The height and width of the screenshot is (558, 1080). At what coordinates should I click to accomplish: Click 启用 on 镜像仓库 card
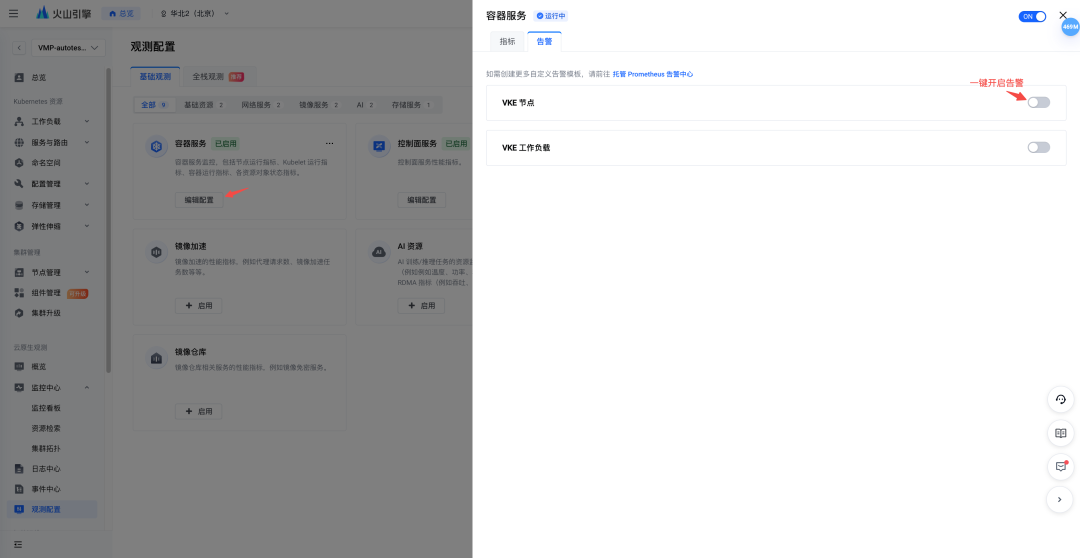pyautogui.click(x=198, y=411)
